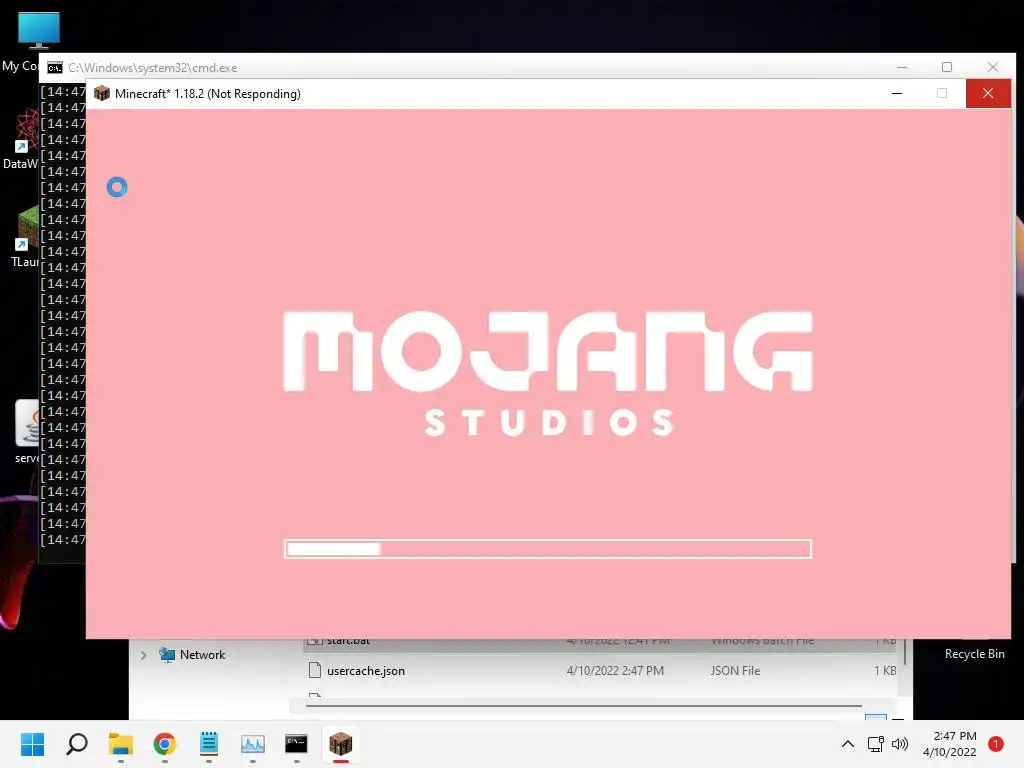Open the resource monitor graph taskbar icon

(x=253, y=743)
